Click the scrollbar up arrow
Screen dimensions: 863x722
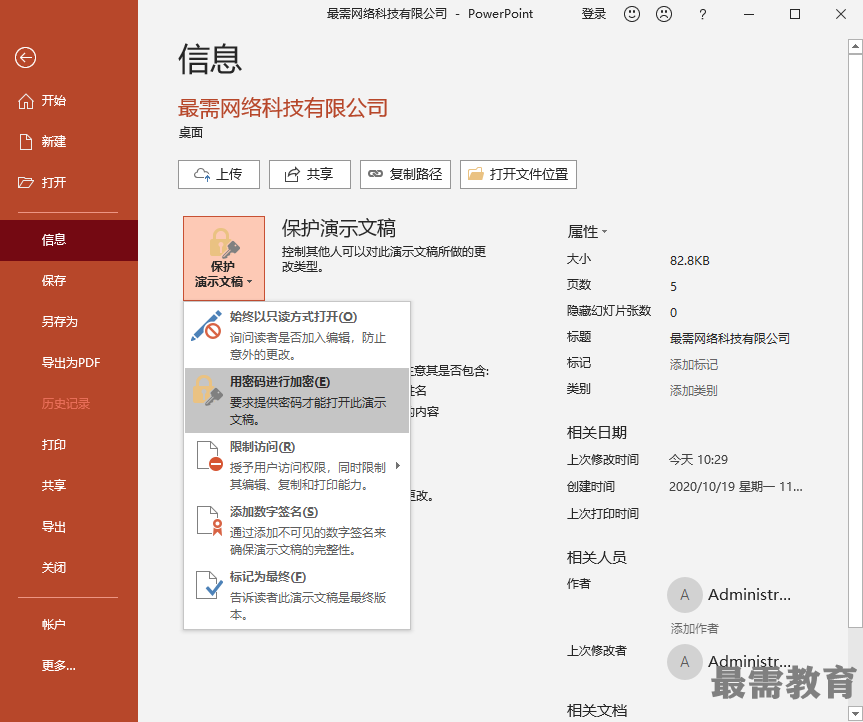click(x=855, y=46)
